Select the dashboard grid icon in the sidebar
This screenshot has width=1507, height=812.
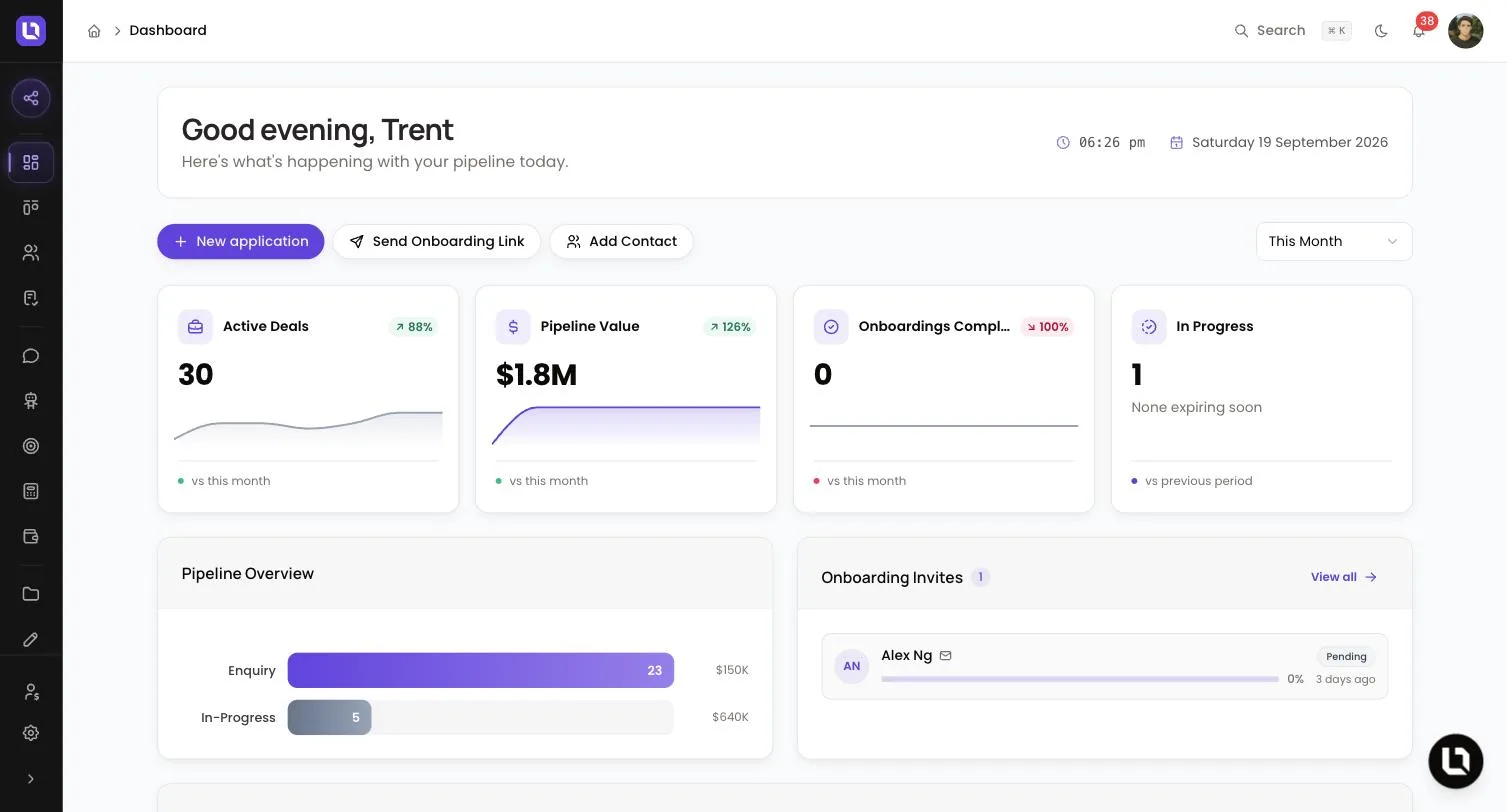31,162
